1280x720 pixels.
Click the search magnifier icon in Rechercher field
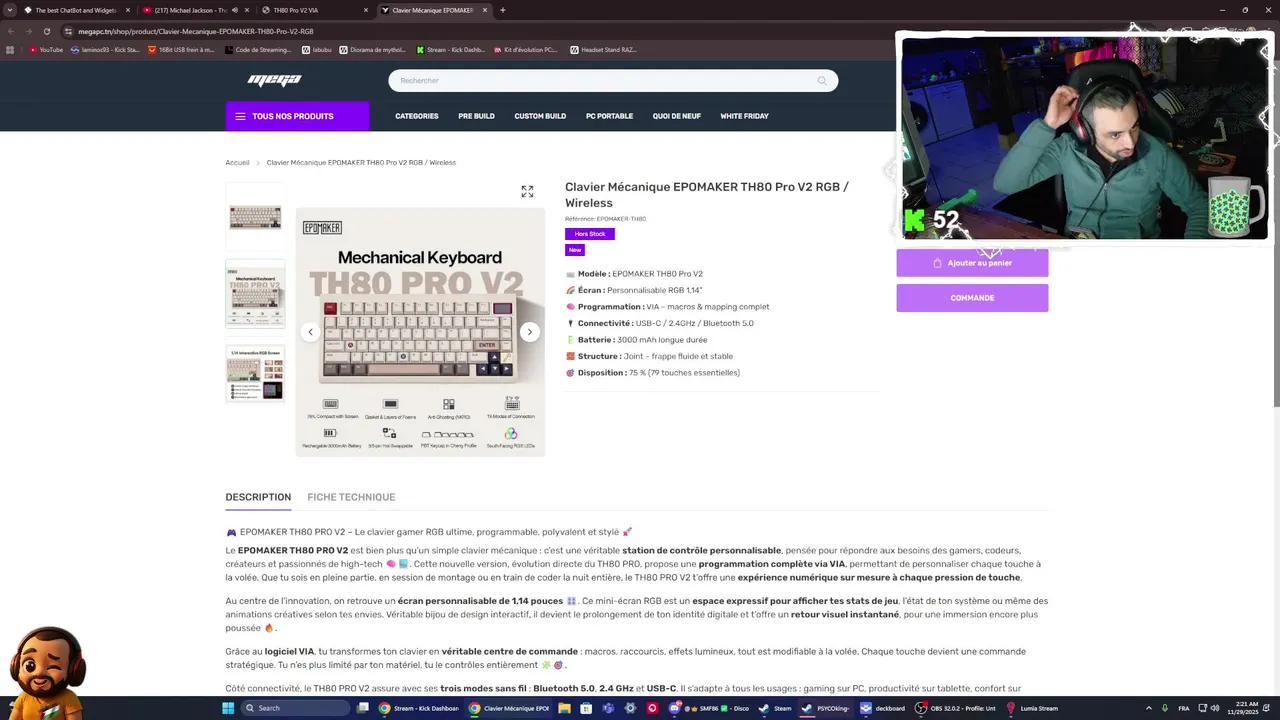click(822, 81)
